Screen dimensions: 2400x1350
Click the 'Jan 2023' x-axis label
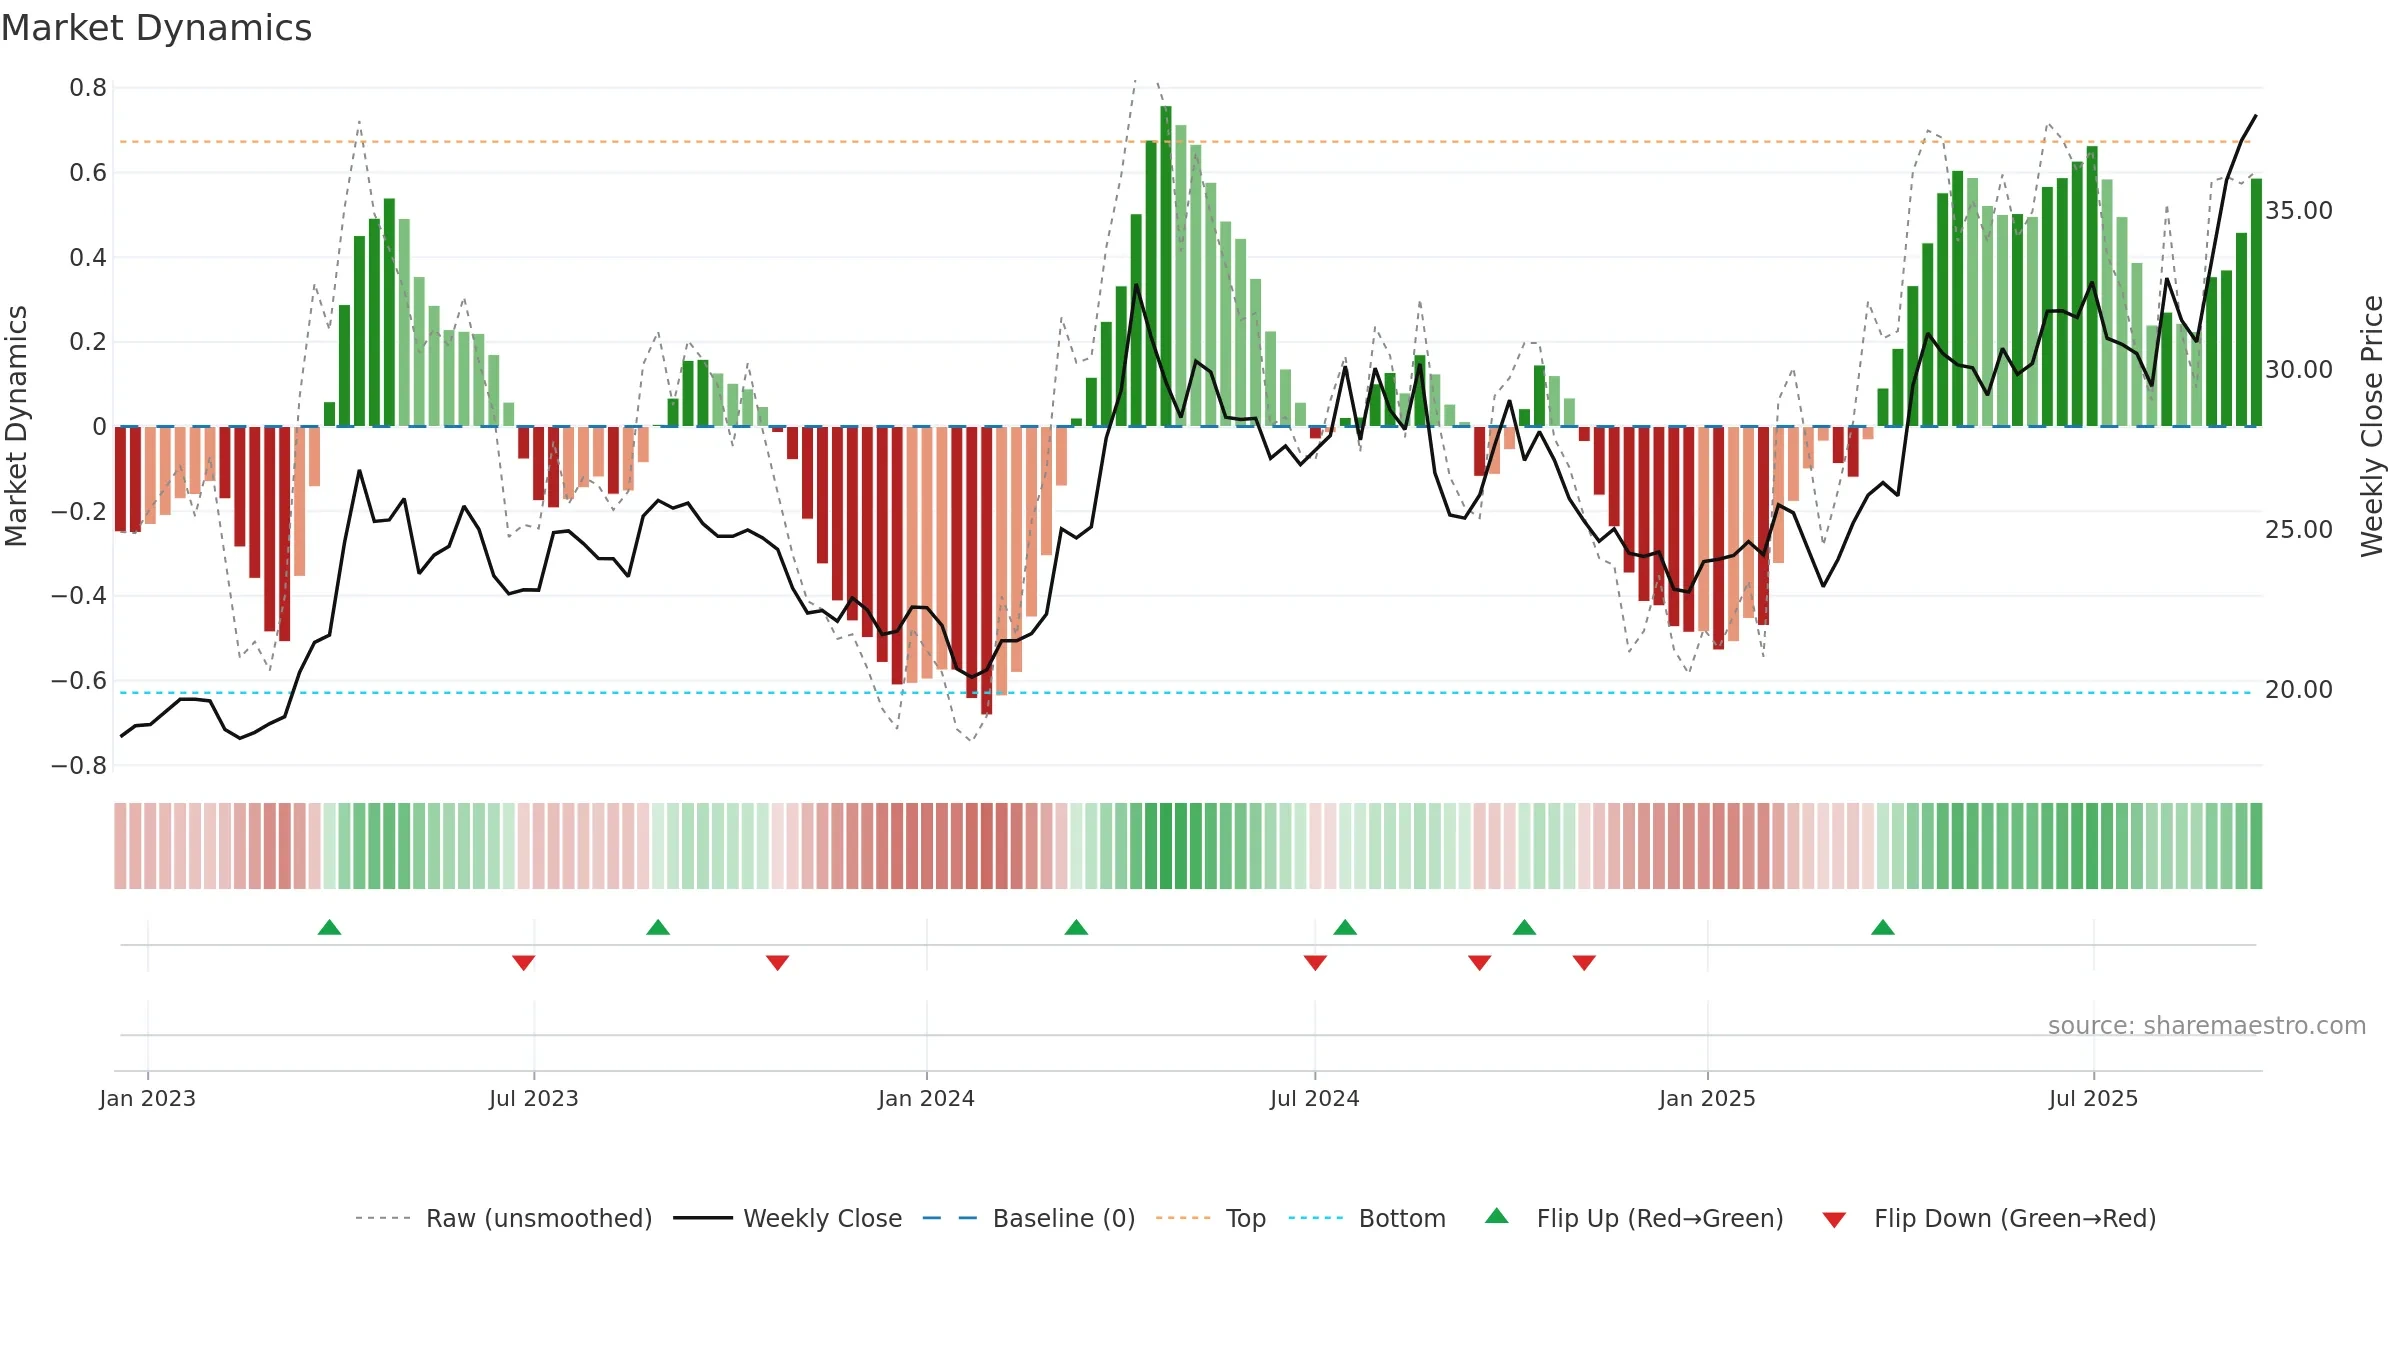coord(148,1098)
